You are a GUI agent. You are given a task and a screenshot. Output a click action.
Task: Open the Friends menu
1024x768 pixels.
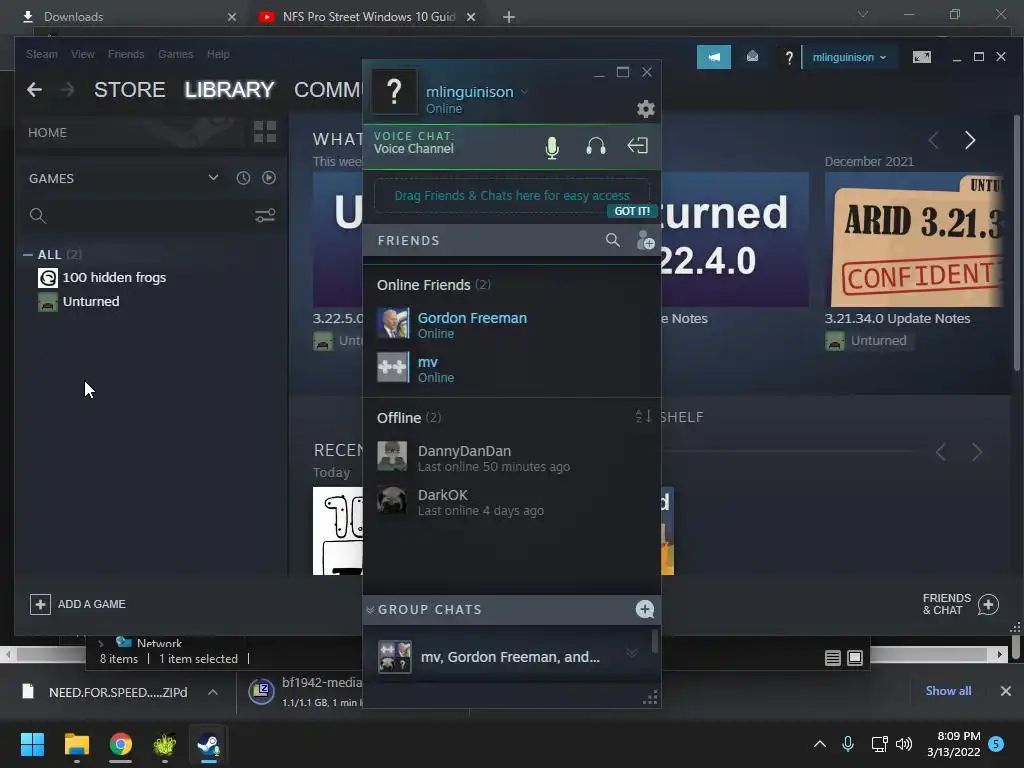click(126, 54)
